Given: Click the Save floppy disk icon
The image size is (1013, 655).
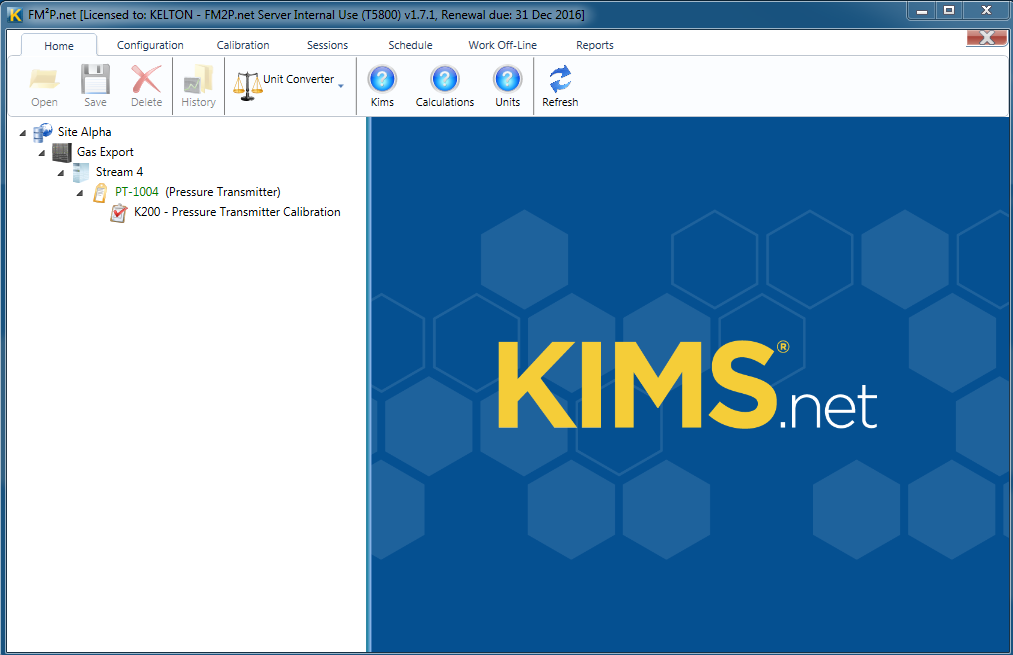Looking at the screenshot, I should [x=95, y=79].
